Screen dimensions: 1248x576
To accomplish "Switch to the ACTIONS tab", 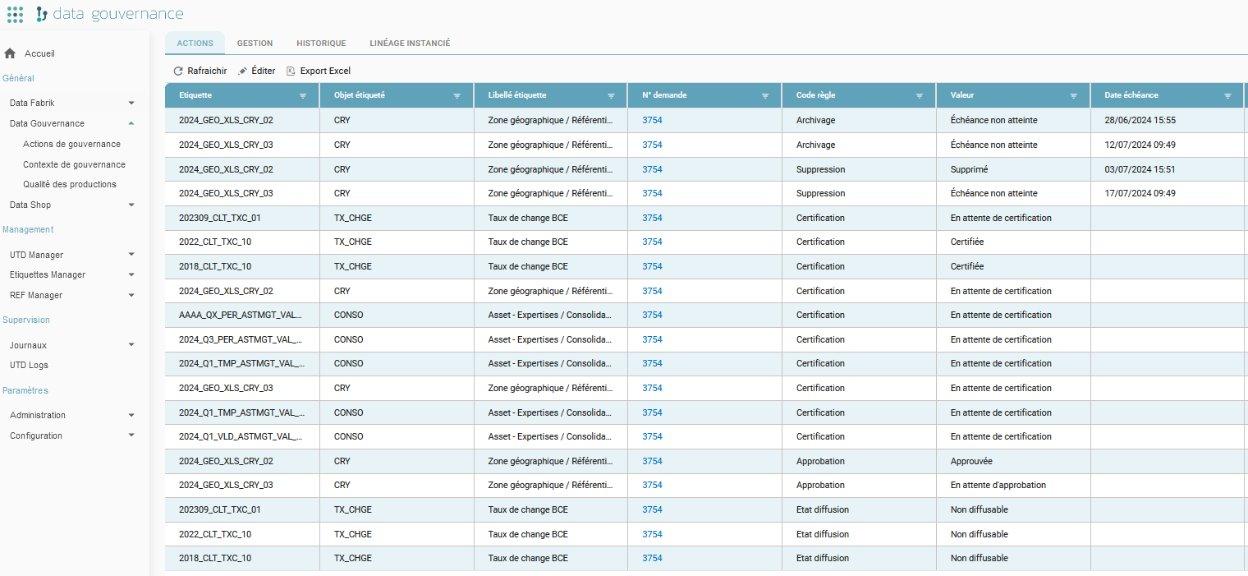I will 195,43.
